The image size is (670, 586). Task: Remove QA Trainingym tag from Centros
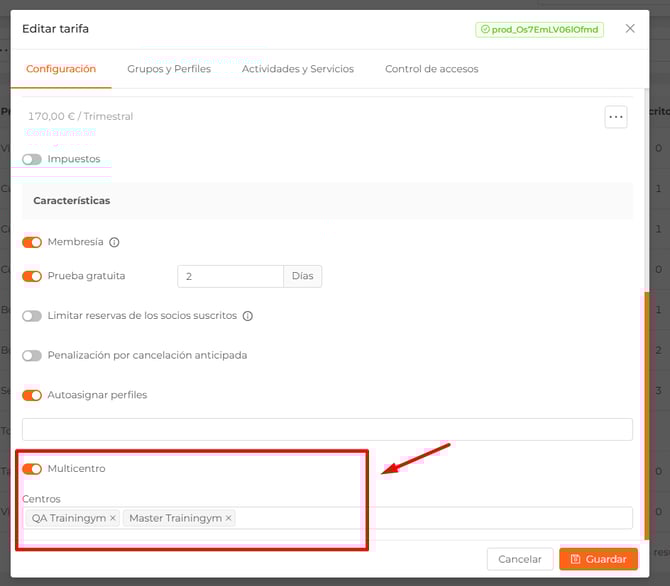point(113,518)
